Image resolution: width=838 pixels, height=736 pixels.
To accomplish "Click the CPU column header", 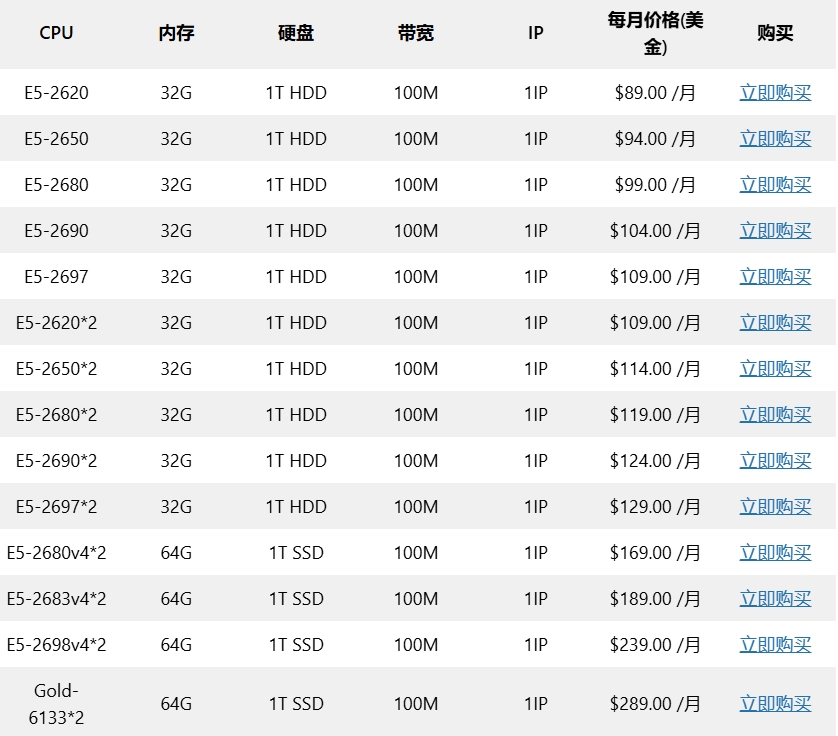I will pos(56,32).
